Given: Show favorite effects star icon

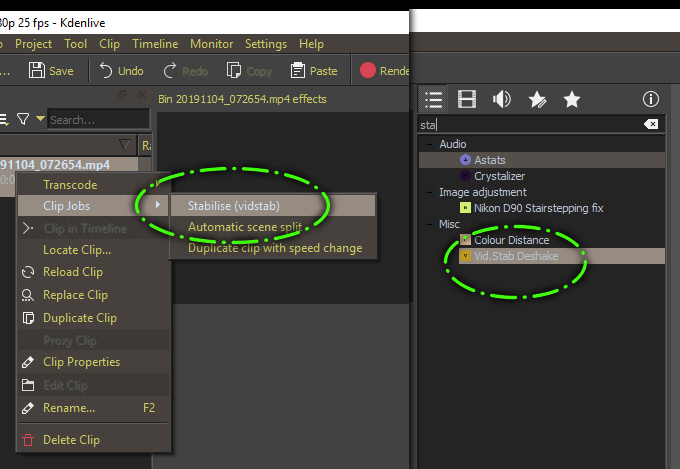Looking at the screenshot, I should [x=572, y=99].
